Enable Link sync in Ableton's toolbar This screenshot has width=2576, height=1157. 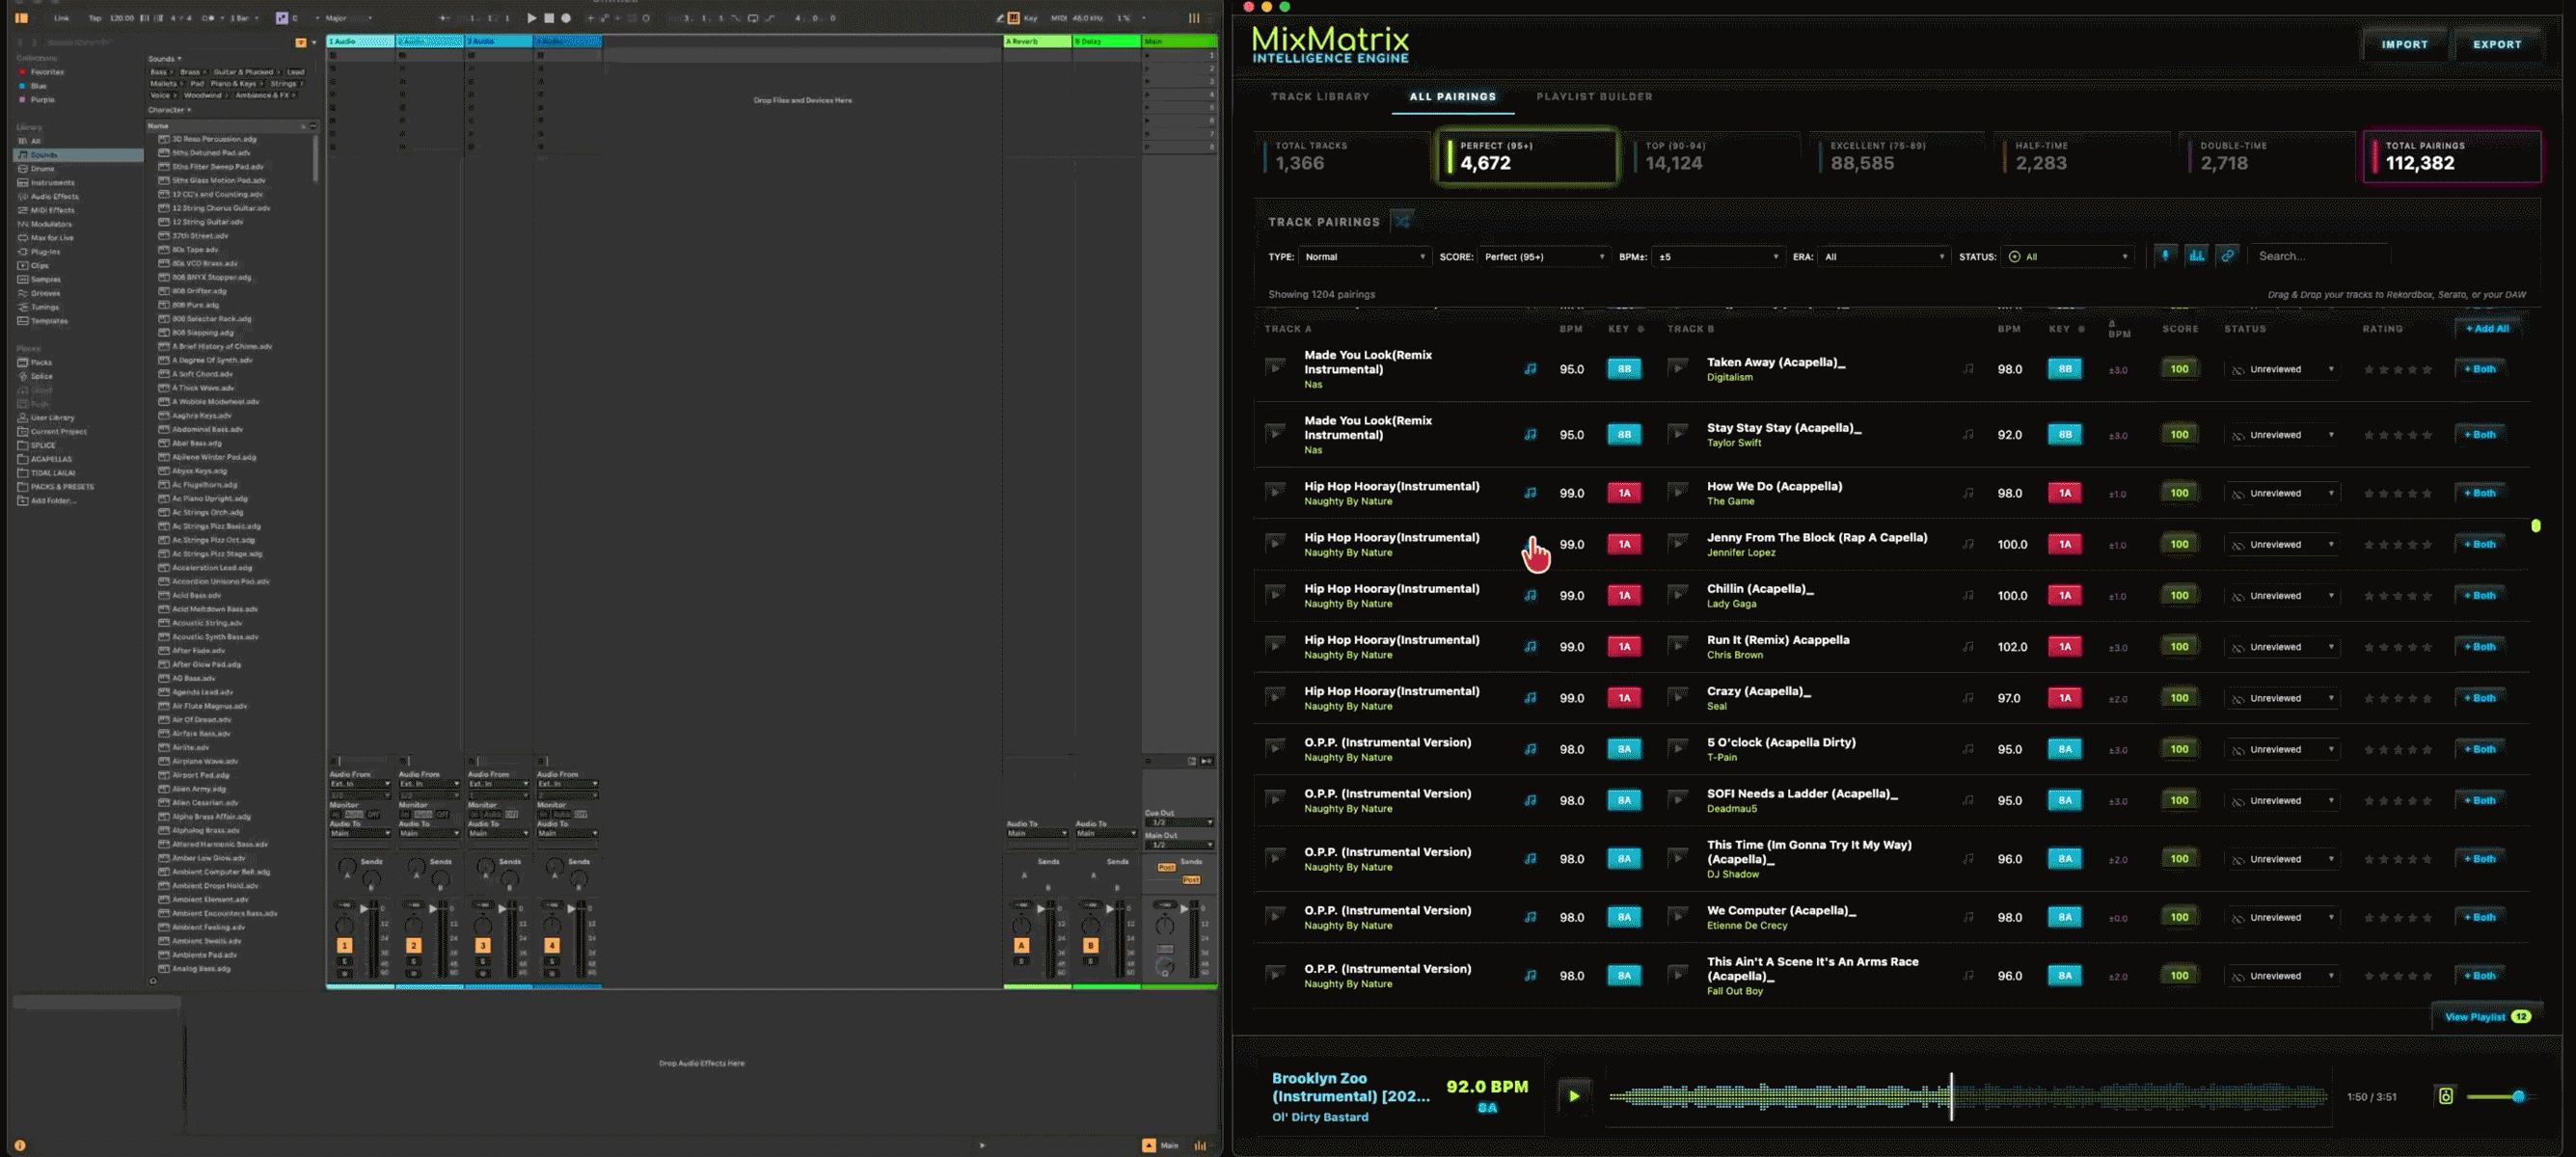click(61, 17)
